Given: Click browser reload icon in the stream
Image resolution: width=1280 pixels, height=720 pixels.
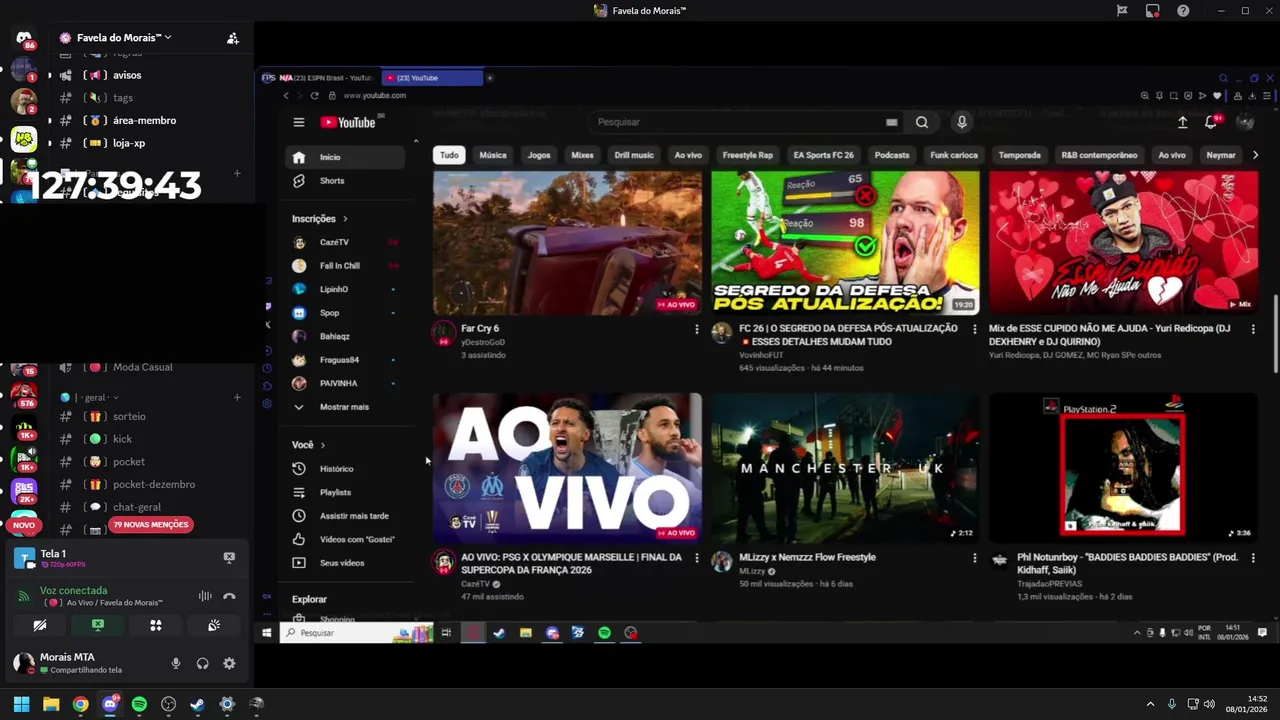Looking at the screenshot, I should (315, 96).
